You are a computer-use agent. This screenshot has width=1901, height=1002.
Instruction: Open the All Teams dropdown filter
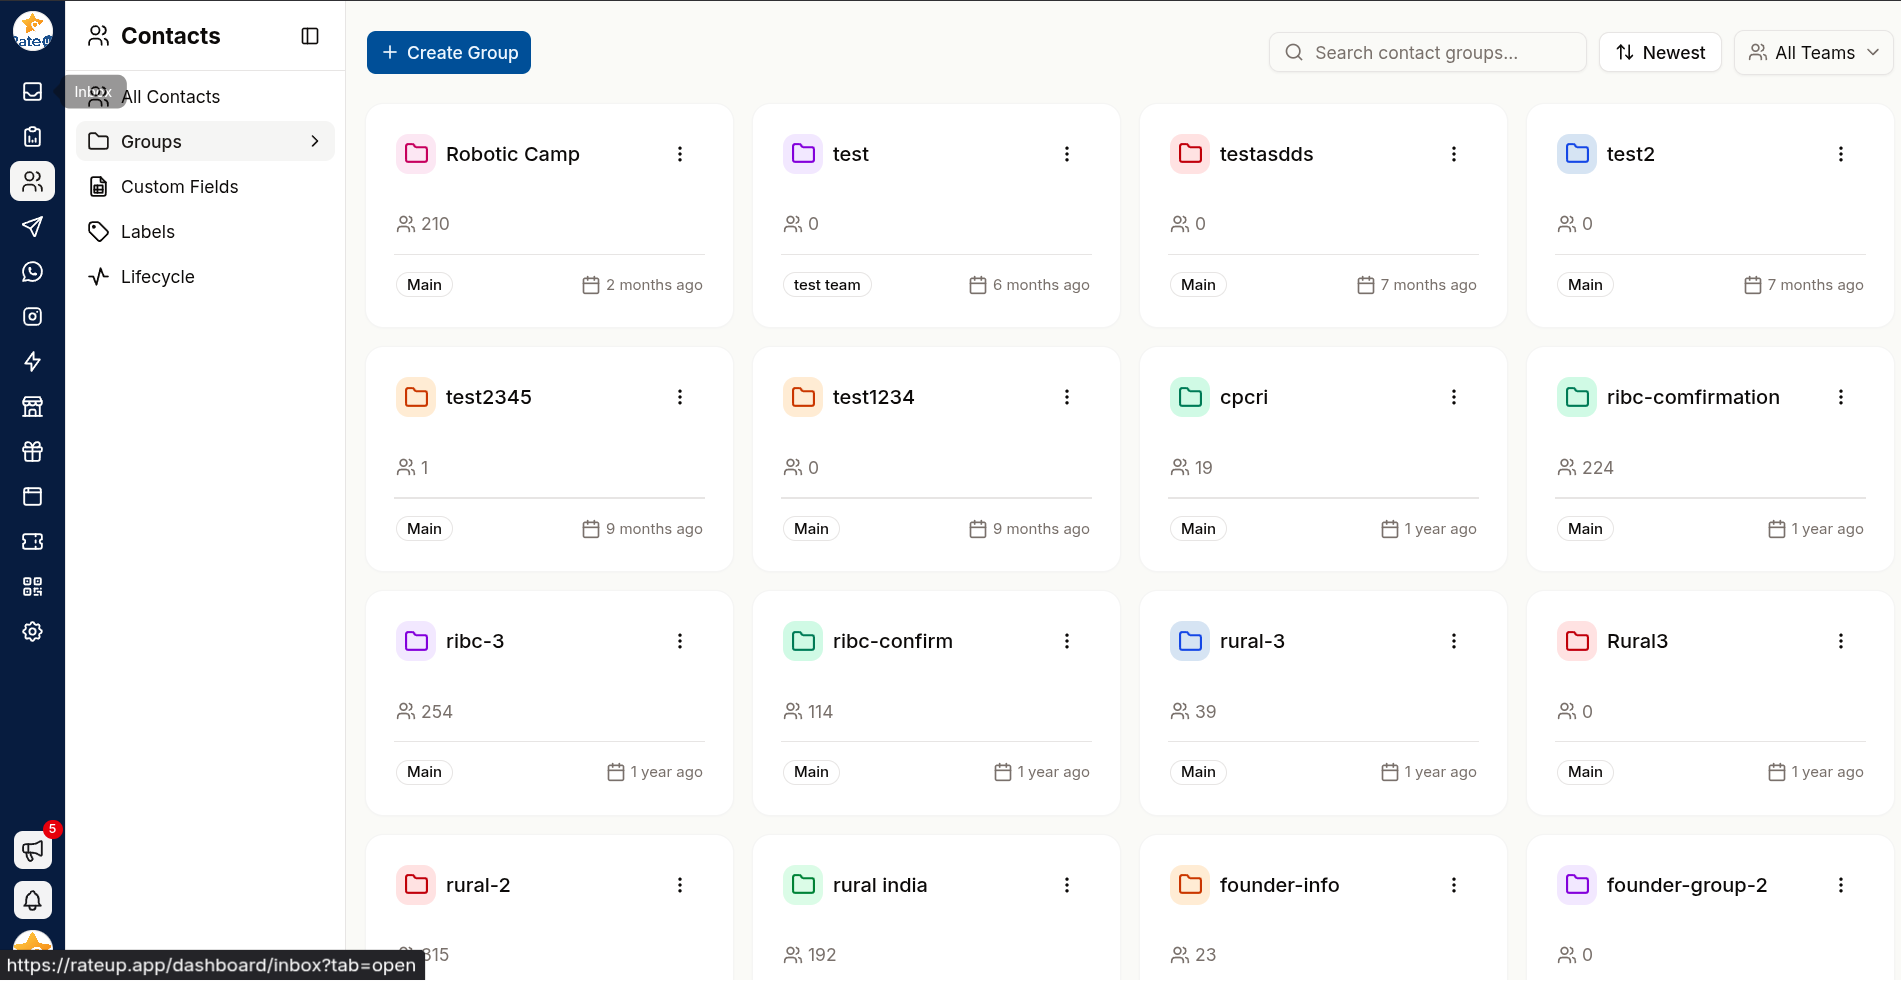coord(1813,52)
